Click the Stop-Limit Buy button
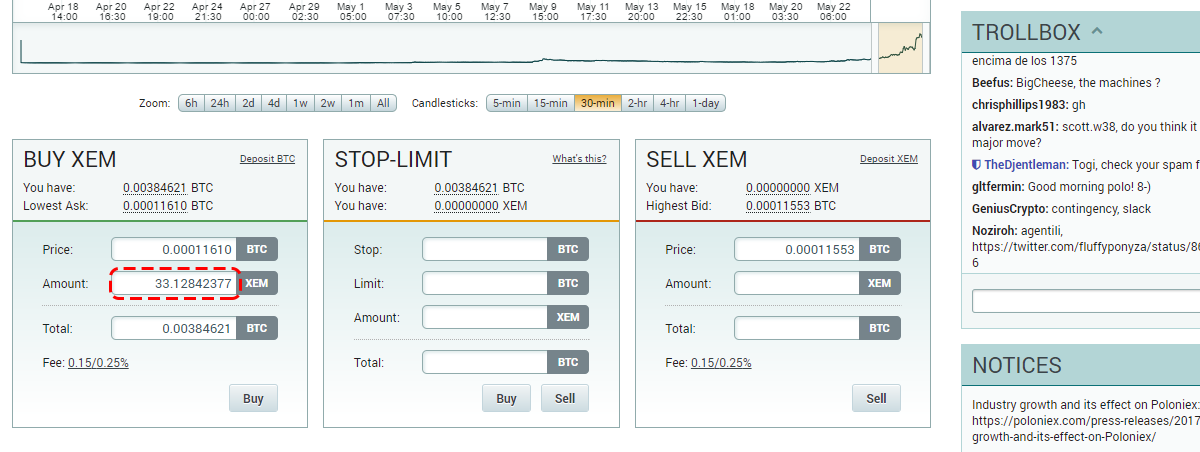The height and width of the screenshot is (452, 1200). 507,398
